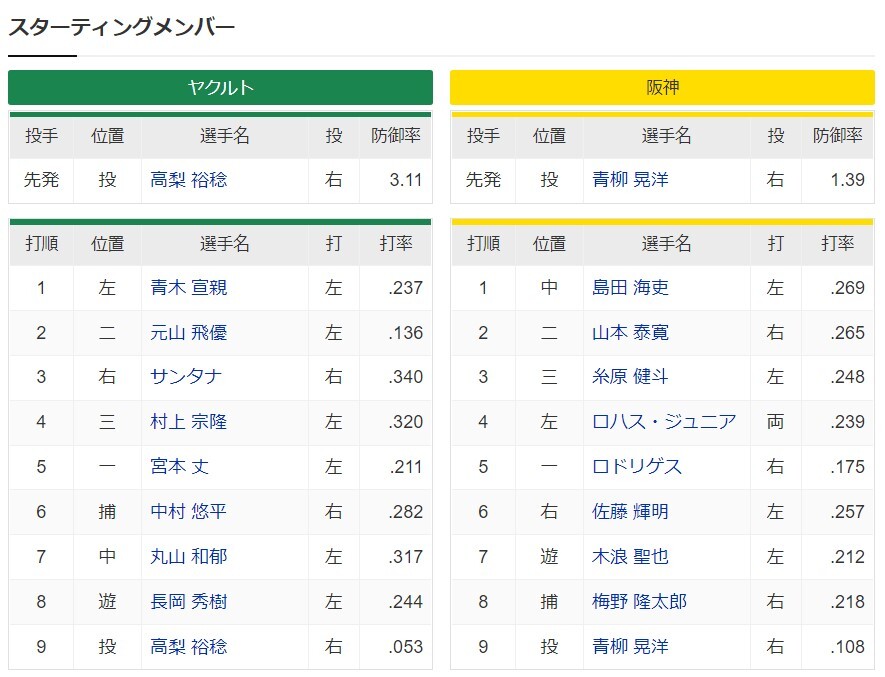Screen dimensions: 885x677
Task: Select 丸山 和郁 player link
Action: click(189, 557)
